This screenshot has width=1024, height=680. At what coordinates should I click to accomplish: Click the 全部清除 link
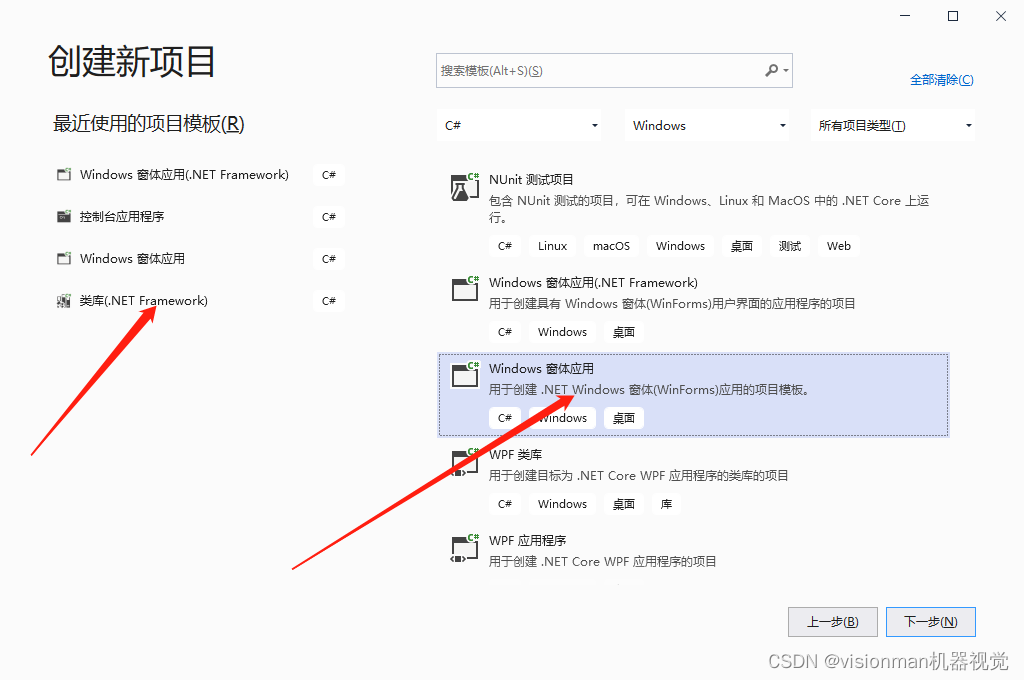(941, 79)
